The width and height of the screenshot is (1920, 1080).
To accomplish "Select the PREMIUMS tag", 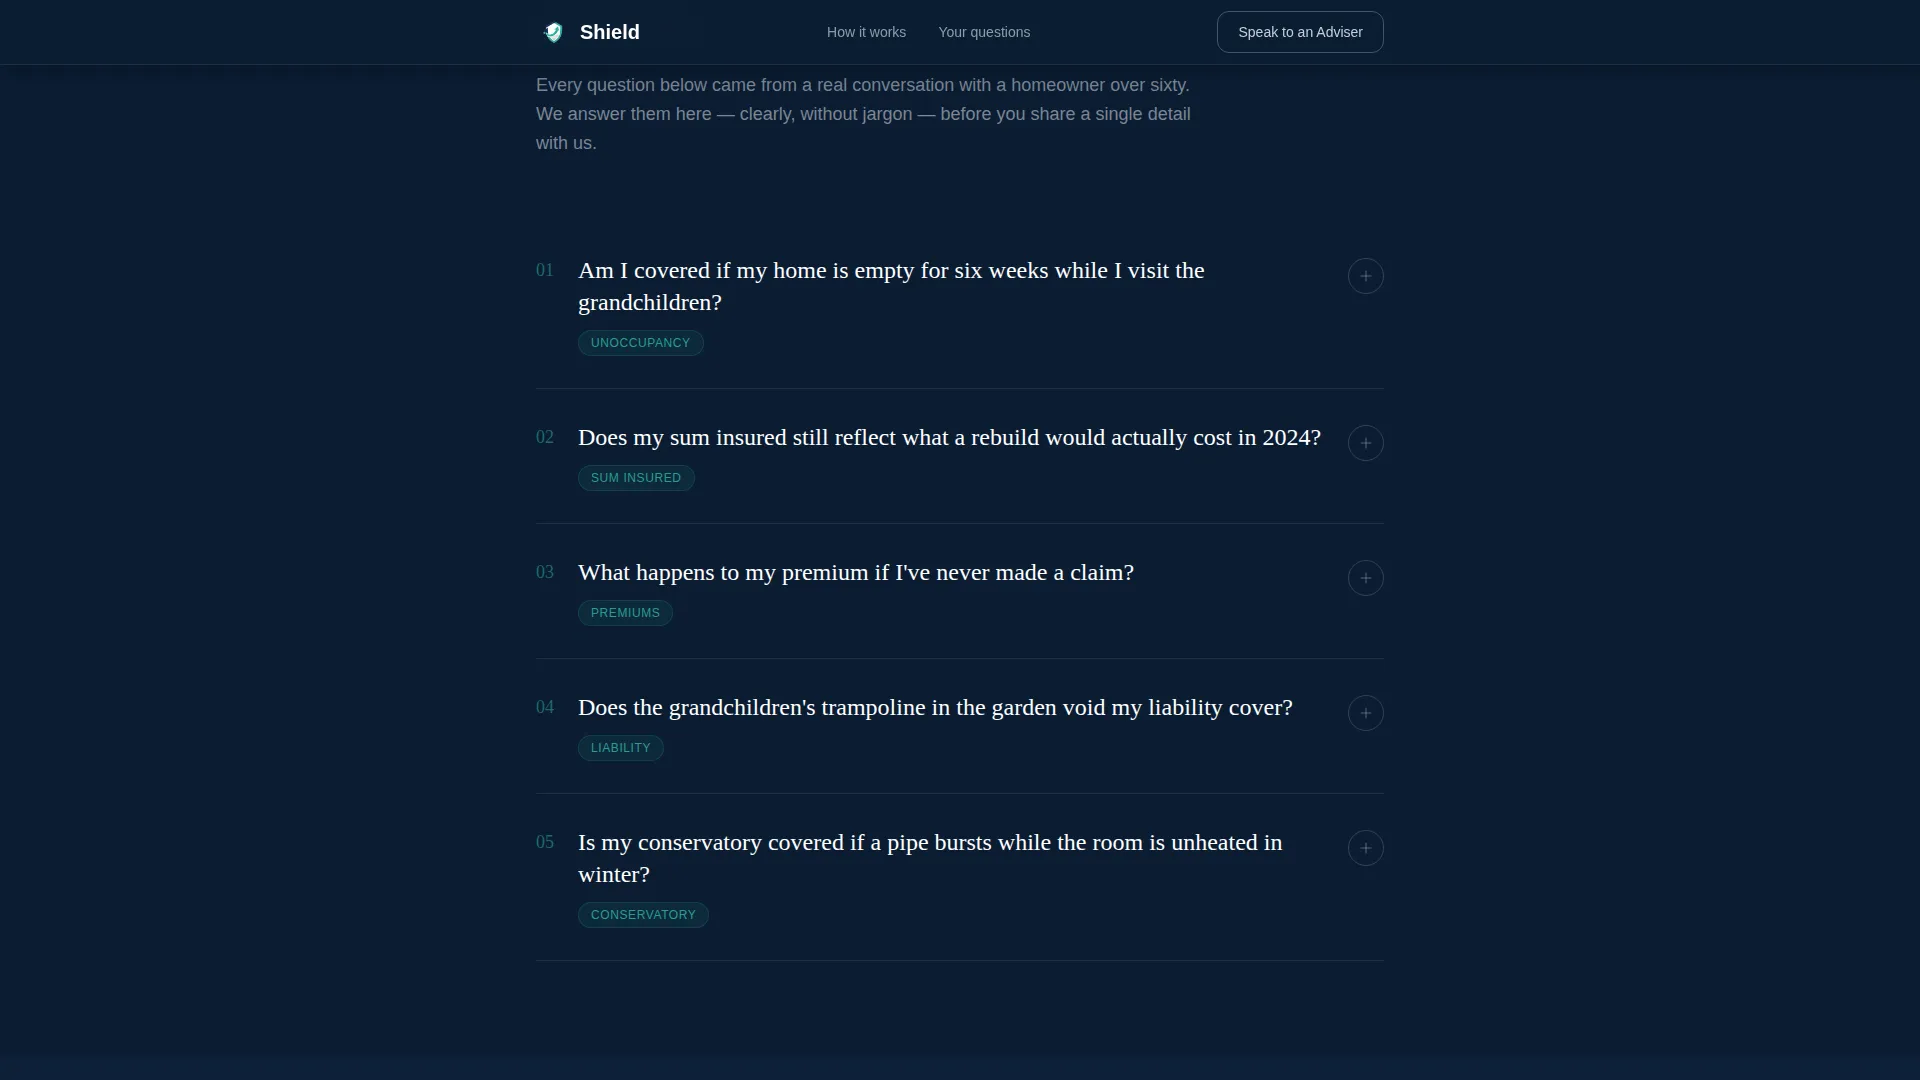I will 625,613.
